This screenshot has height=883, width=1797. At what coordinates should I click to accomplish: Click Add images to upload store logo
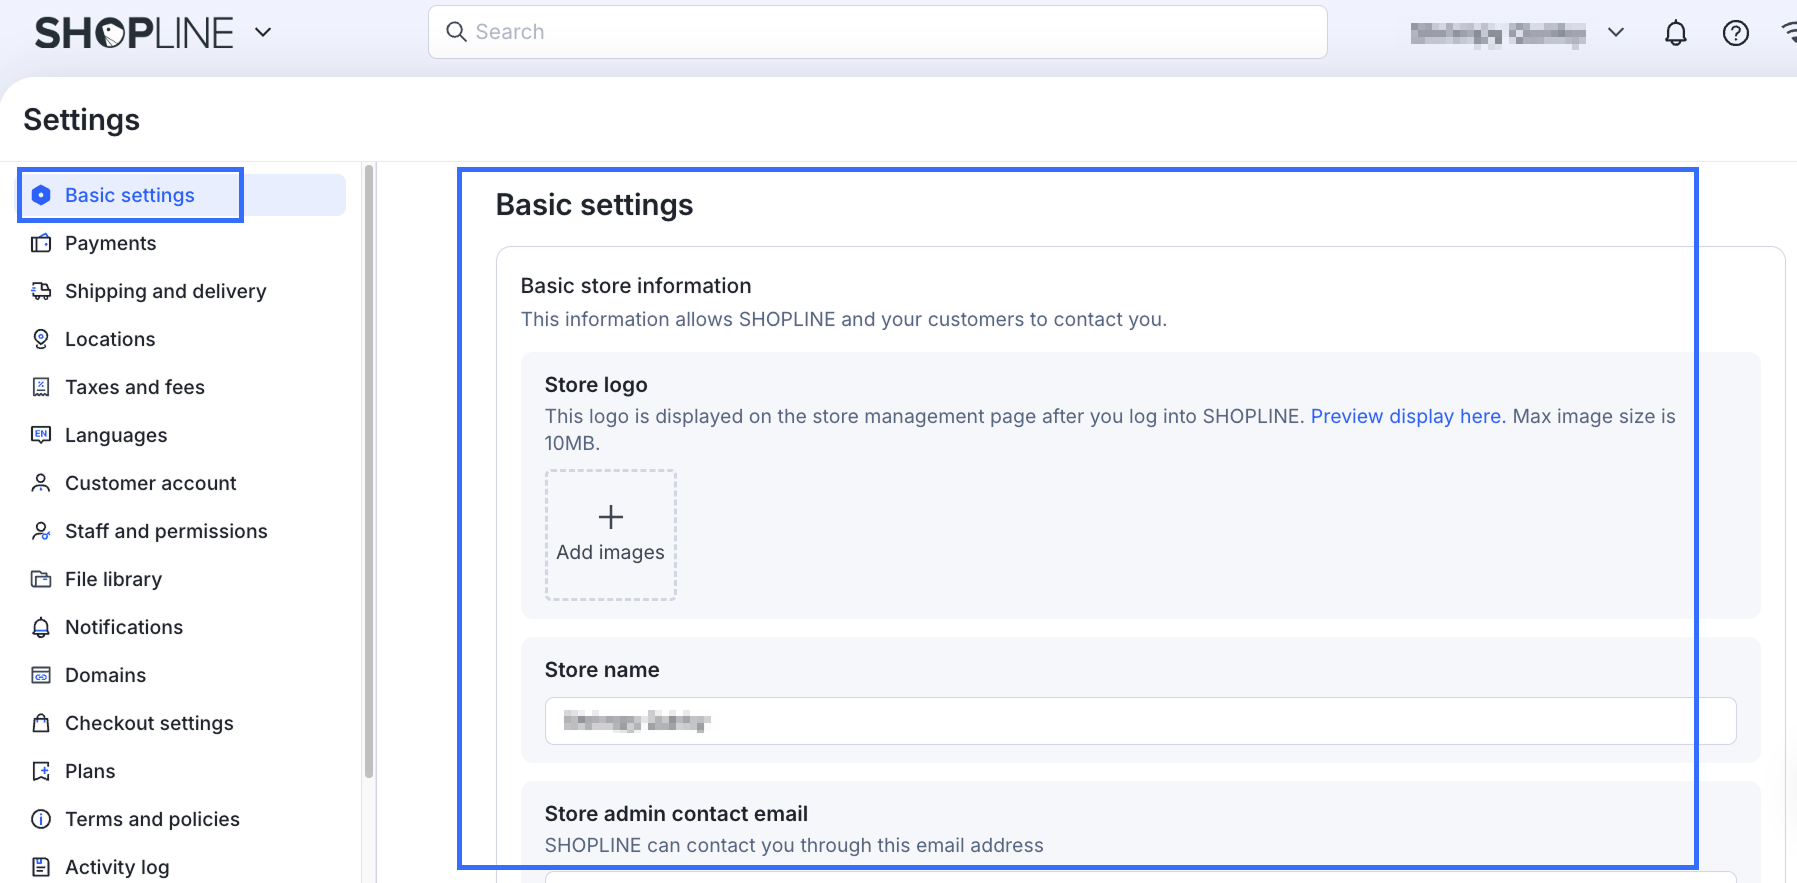pos(610,535)
